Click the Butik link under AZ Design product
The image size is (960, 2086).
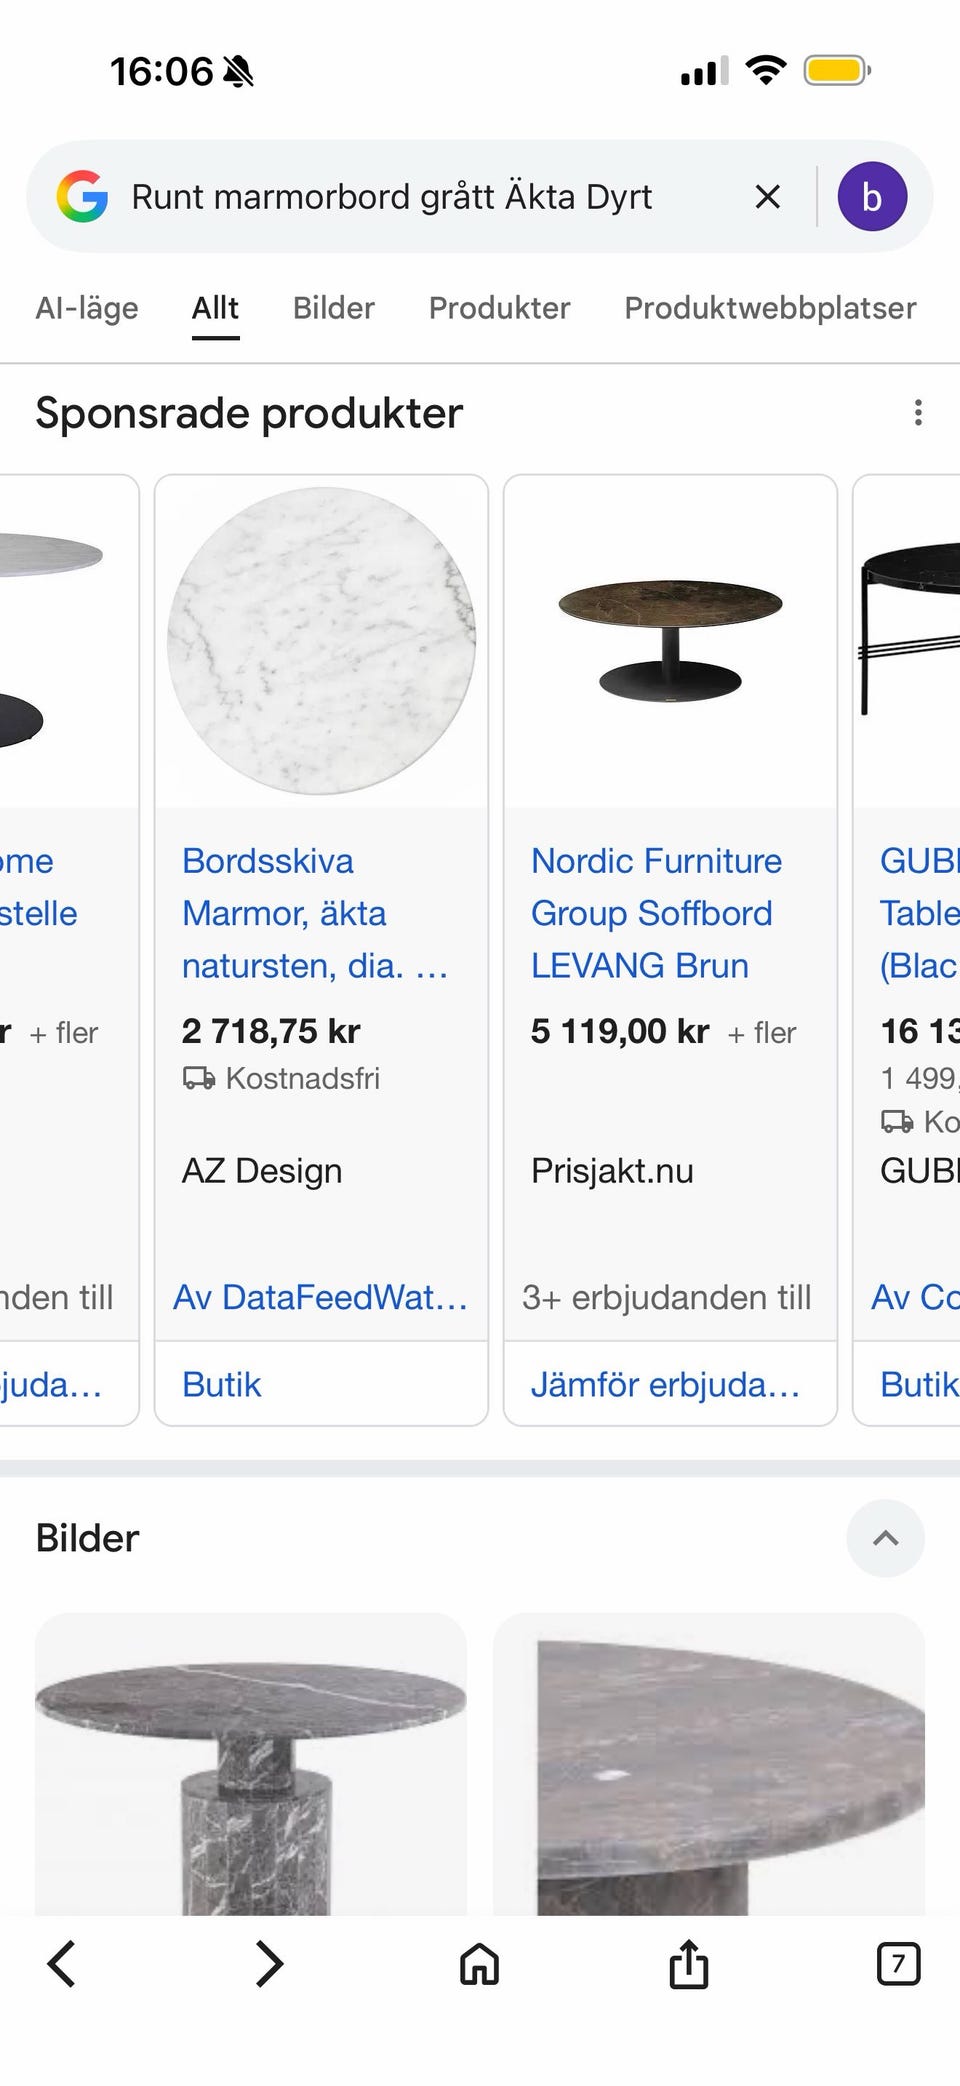(x=221, y=1383)
